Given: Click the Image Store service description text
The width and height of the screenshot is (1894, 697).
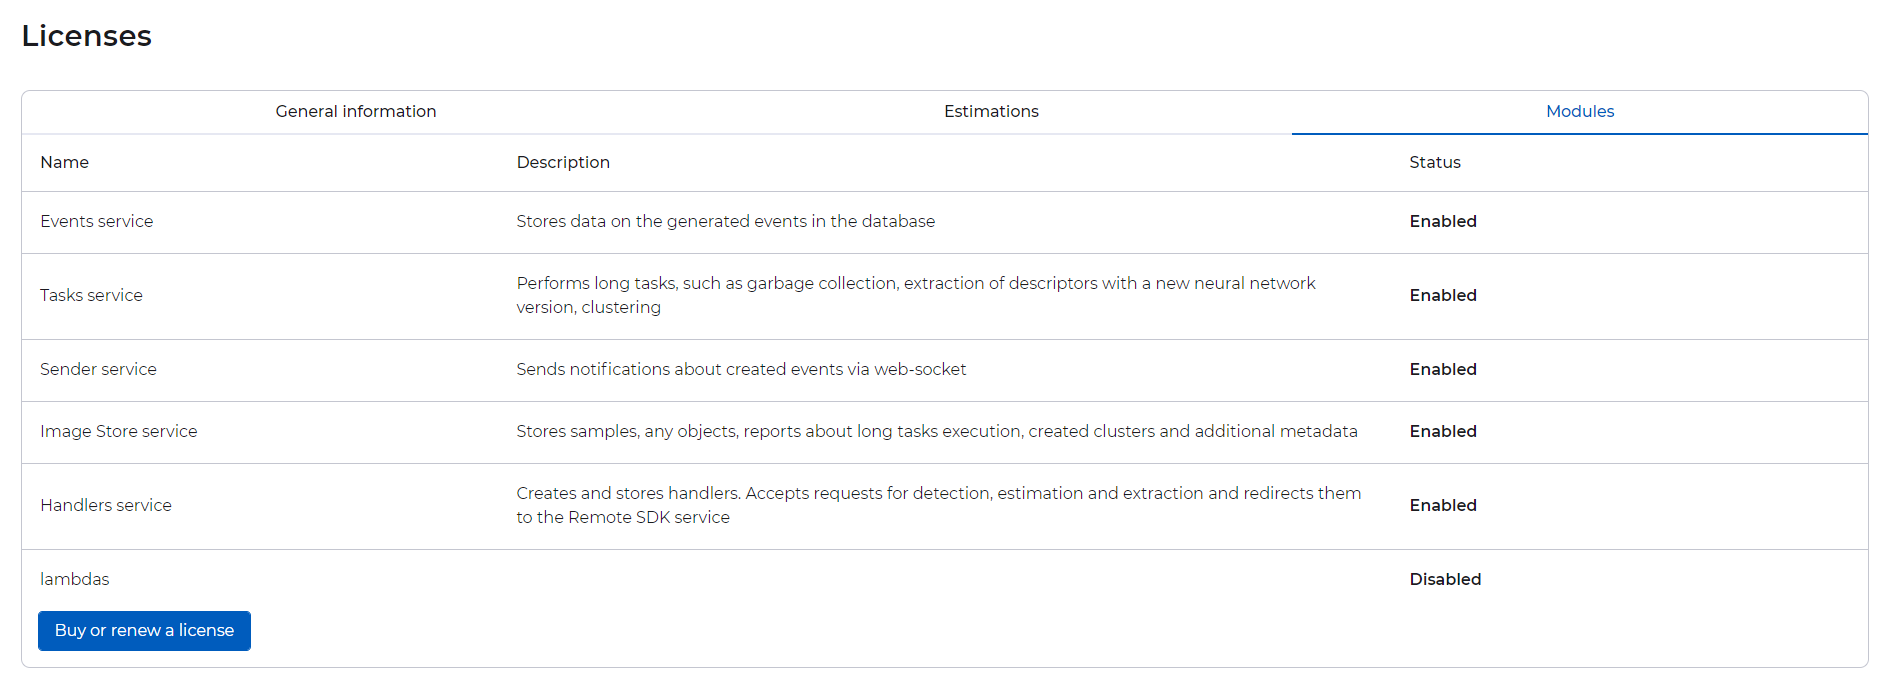Looking at the screenshot, I should (937, 432).
